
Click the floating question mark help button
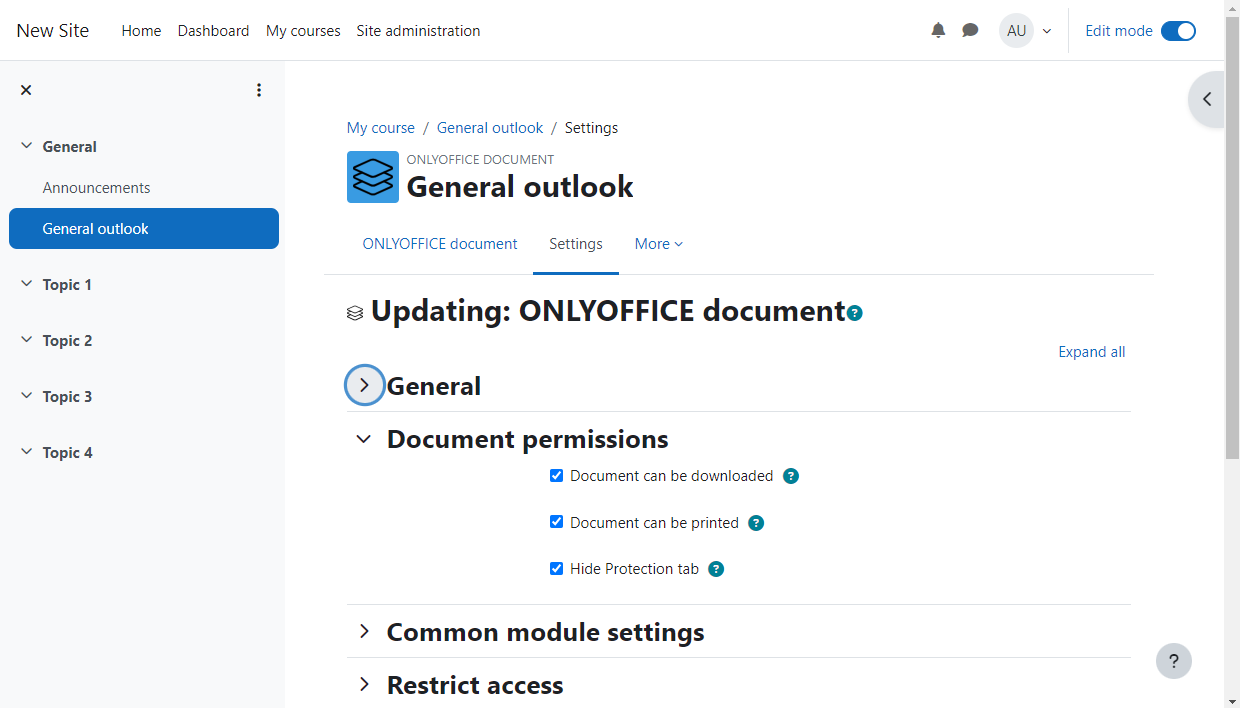click(1174, 661)
